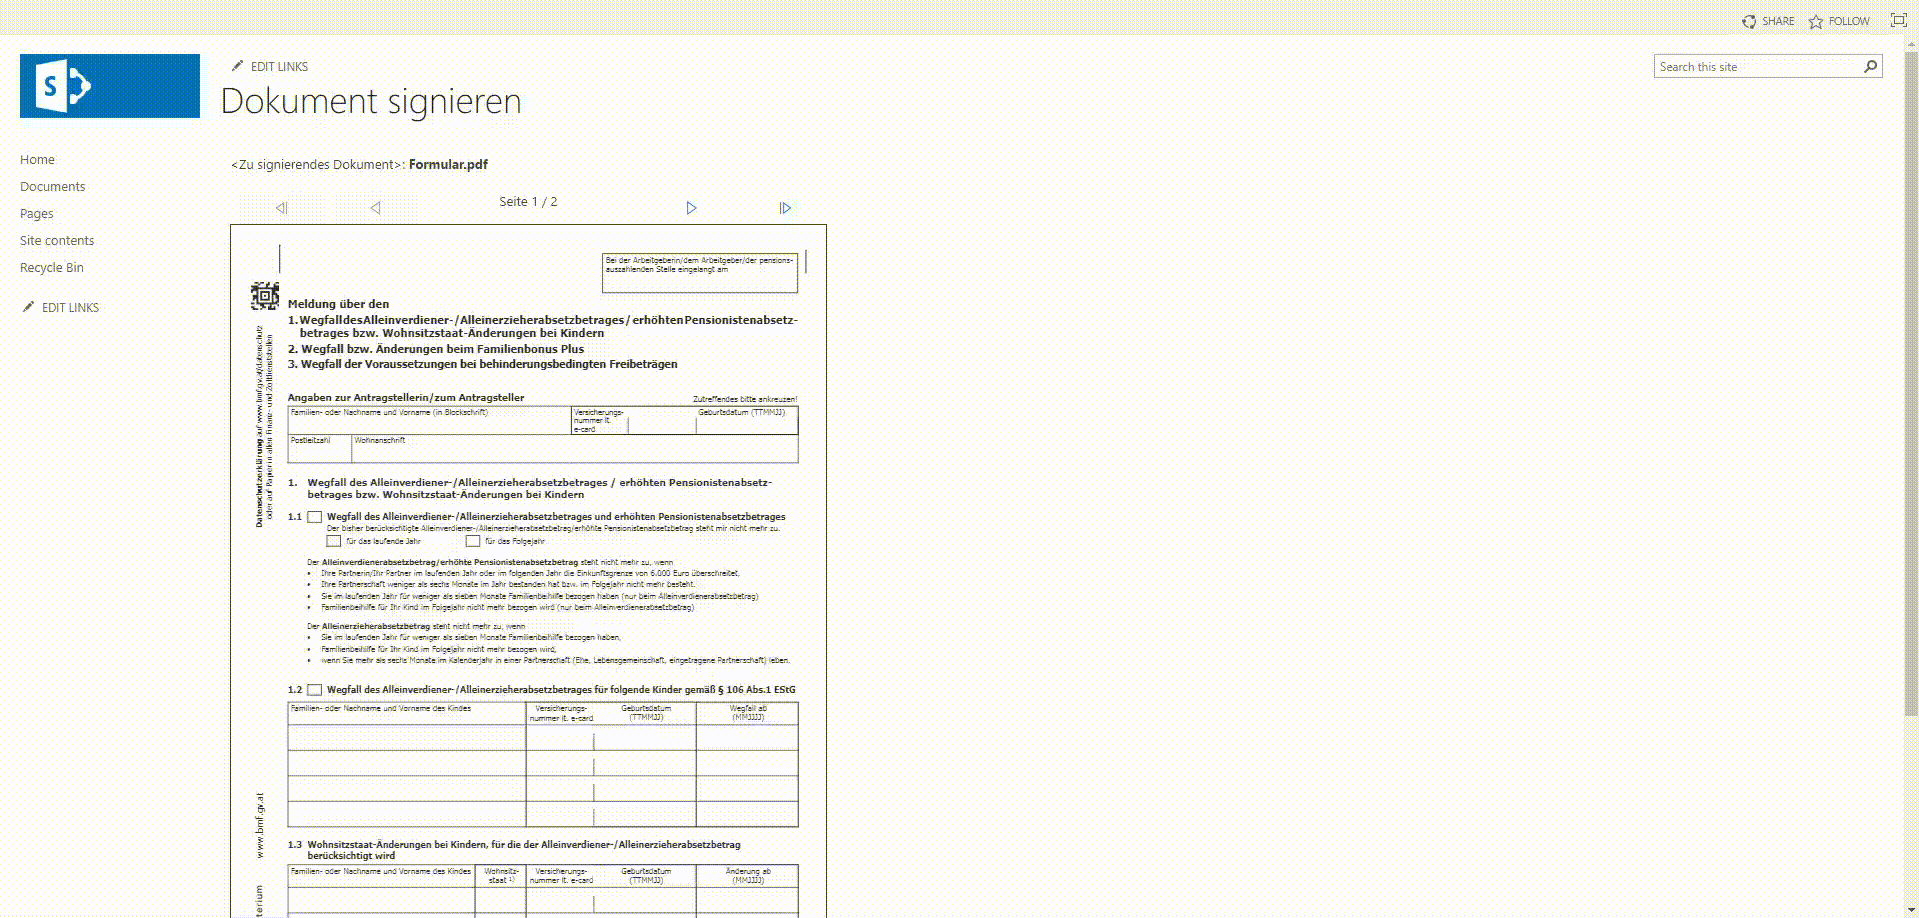This screenshot has width=1919, height=918.
Task: Select the pencil icon next to top EDIT LINKS
Action: (x=238, y=65)
